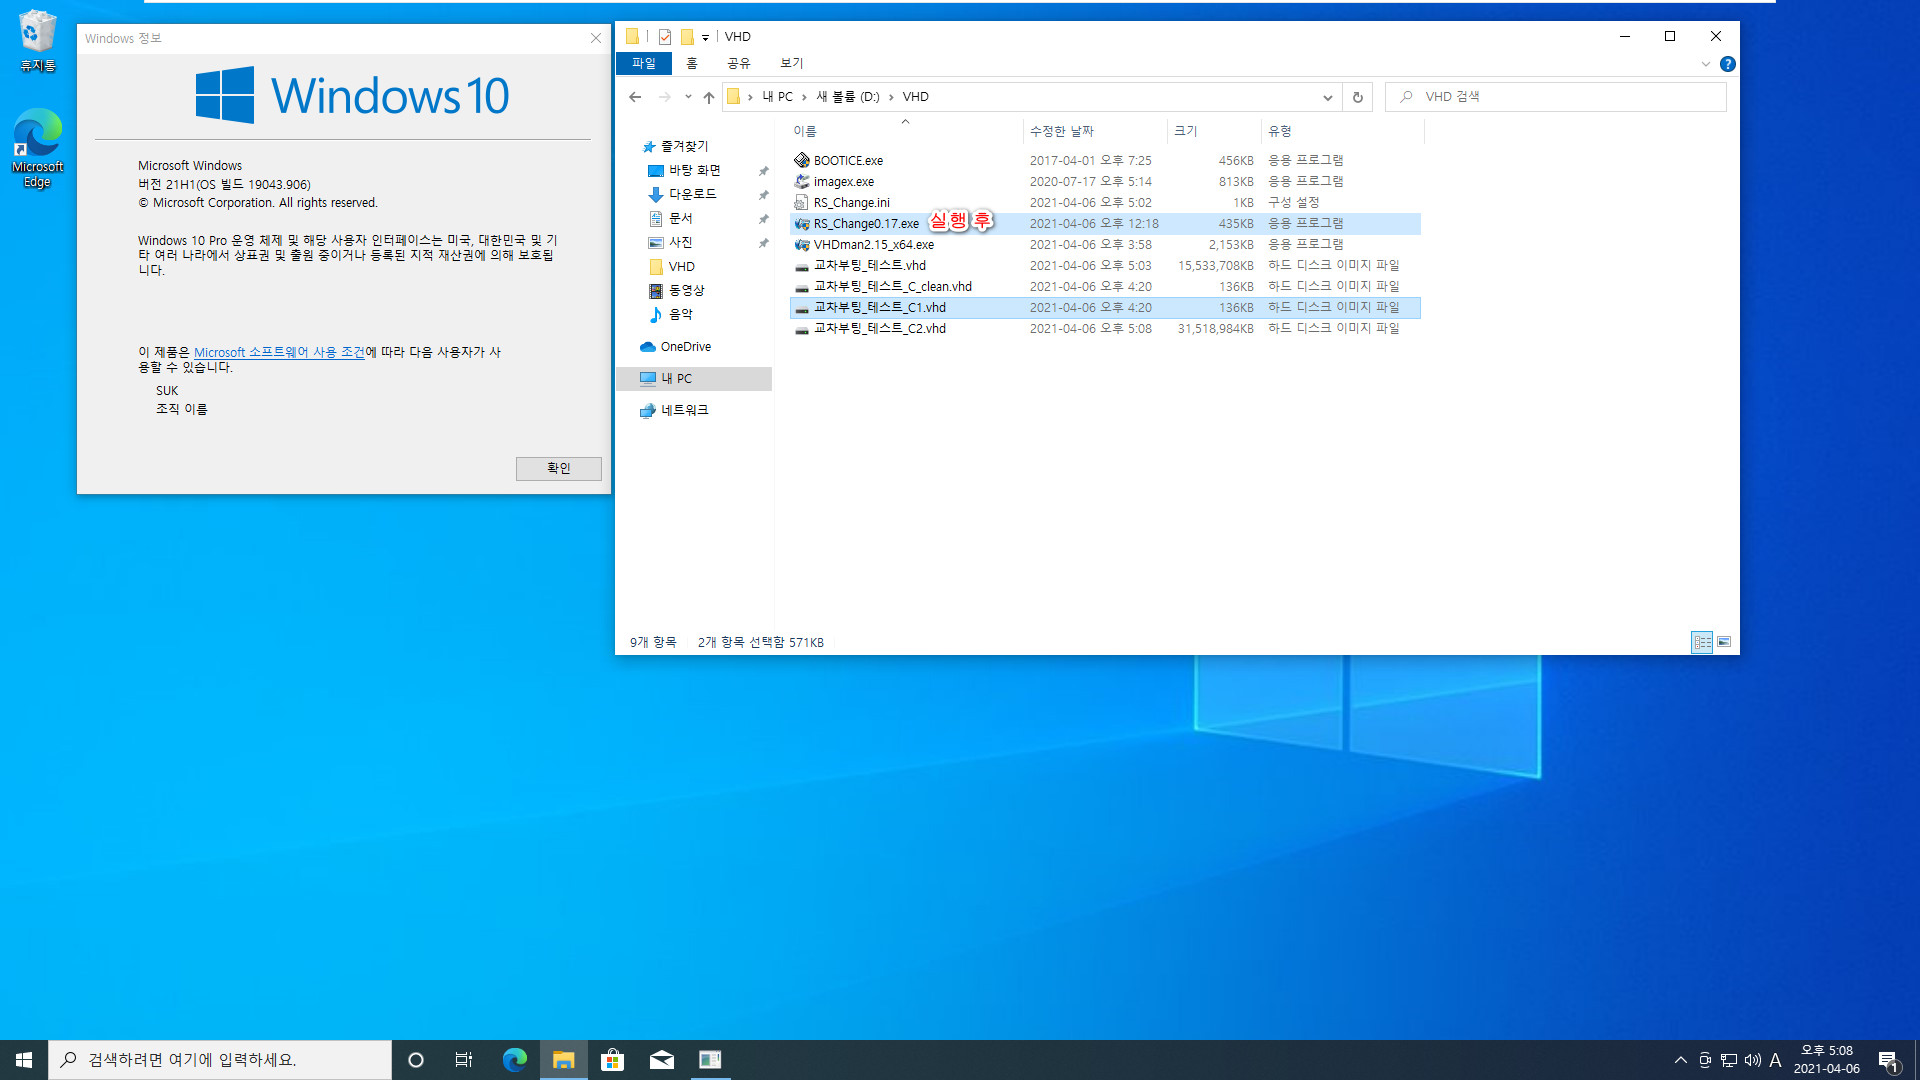Sort files by 수정한 날짜 column header
The width and height of the screenshot is (1920, 1080).
point(1095,131)
